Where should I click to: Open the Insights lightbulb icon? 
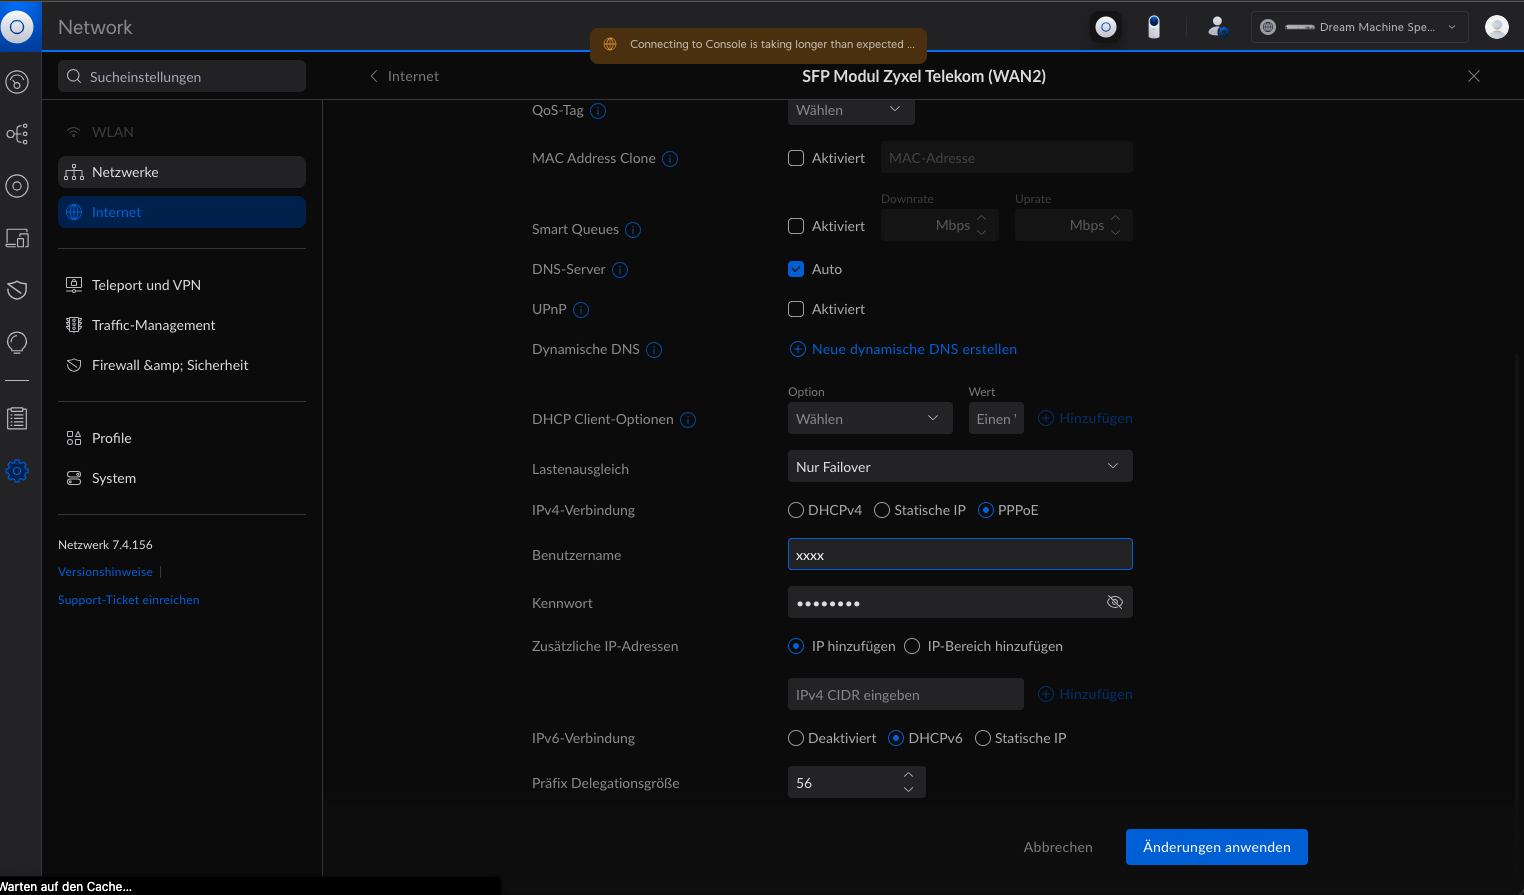click(x=17, y=343)
